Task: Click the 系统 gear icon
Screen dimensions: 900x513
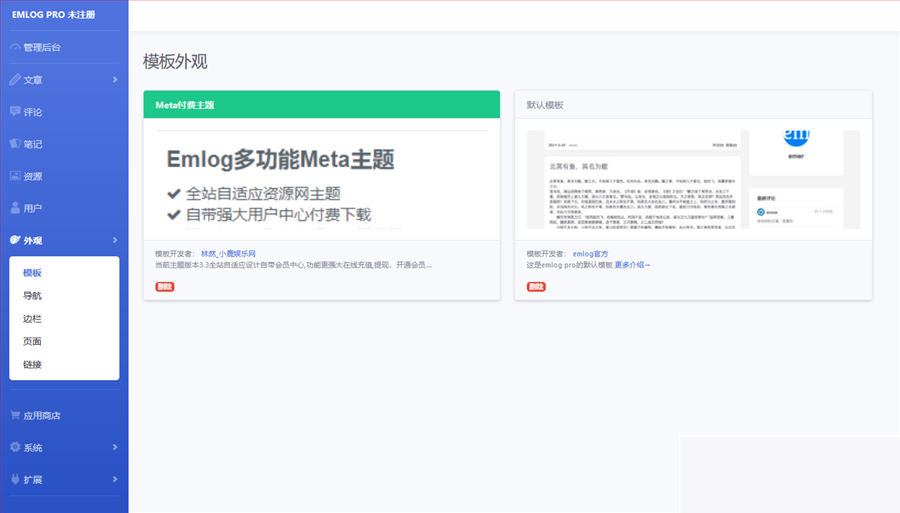Action: point(15,447)
